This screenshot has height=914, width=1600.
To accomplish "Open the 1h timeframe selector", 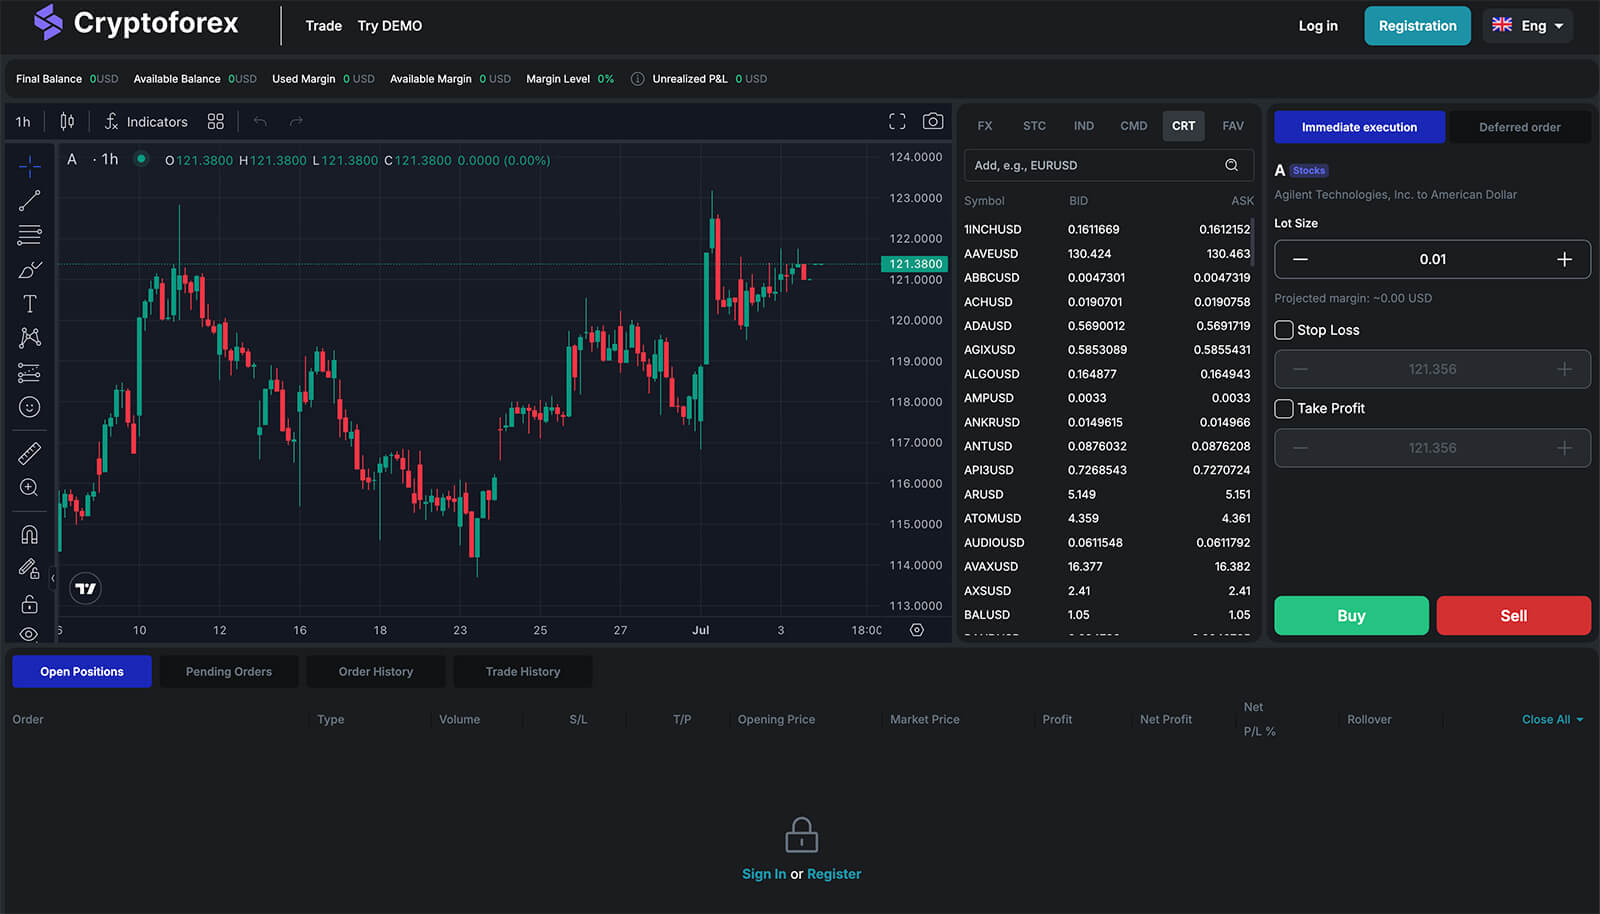I will point(23,122).
